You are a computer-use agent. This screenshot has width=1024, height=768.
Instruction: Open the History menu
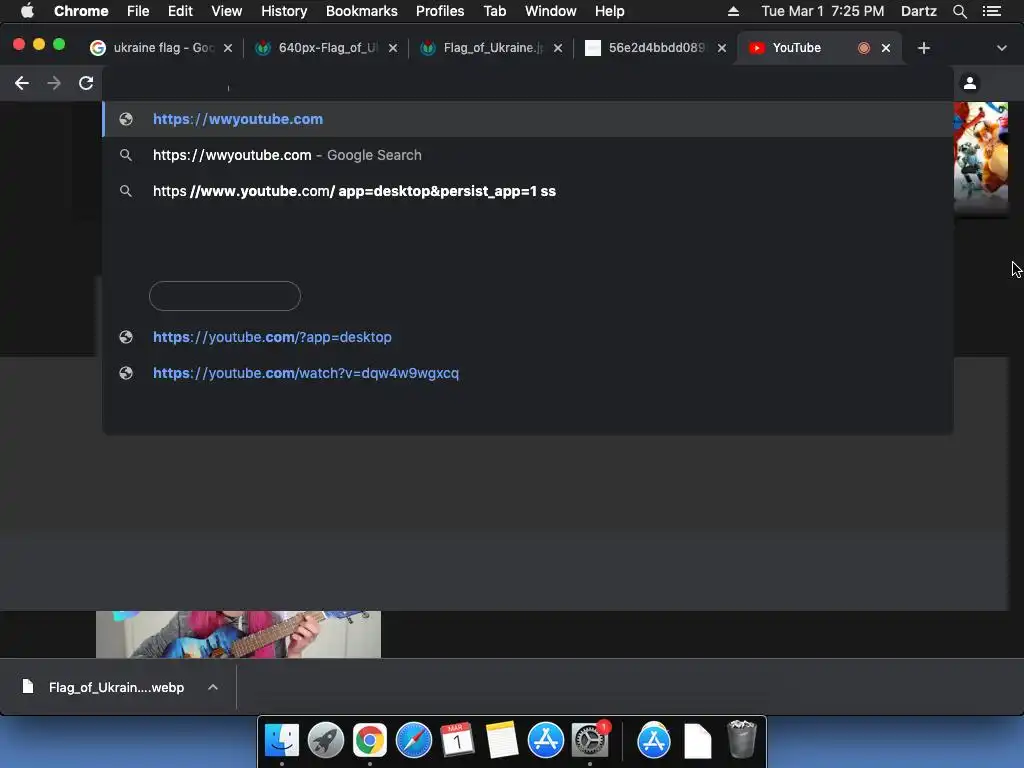[x=284, y=11]
